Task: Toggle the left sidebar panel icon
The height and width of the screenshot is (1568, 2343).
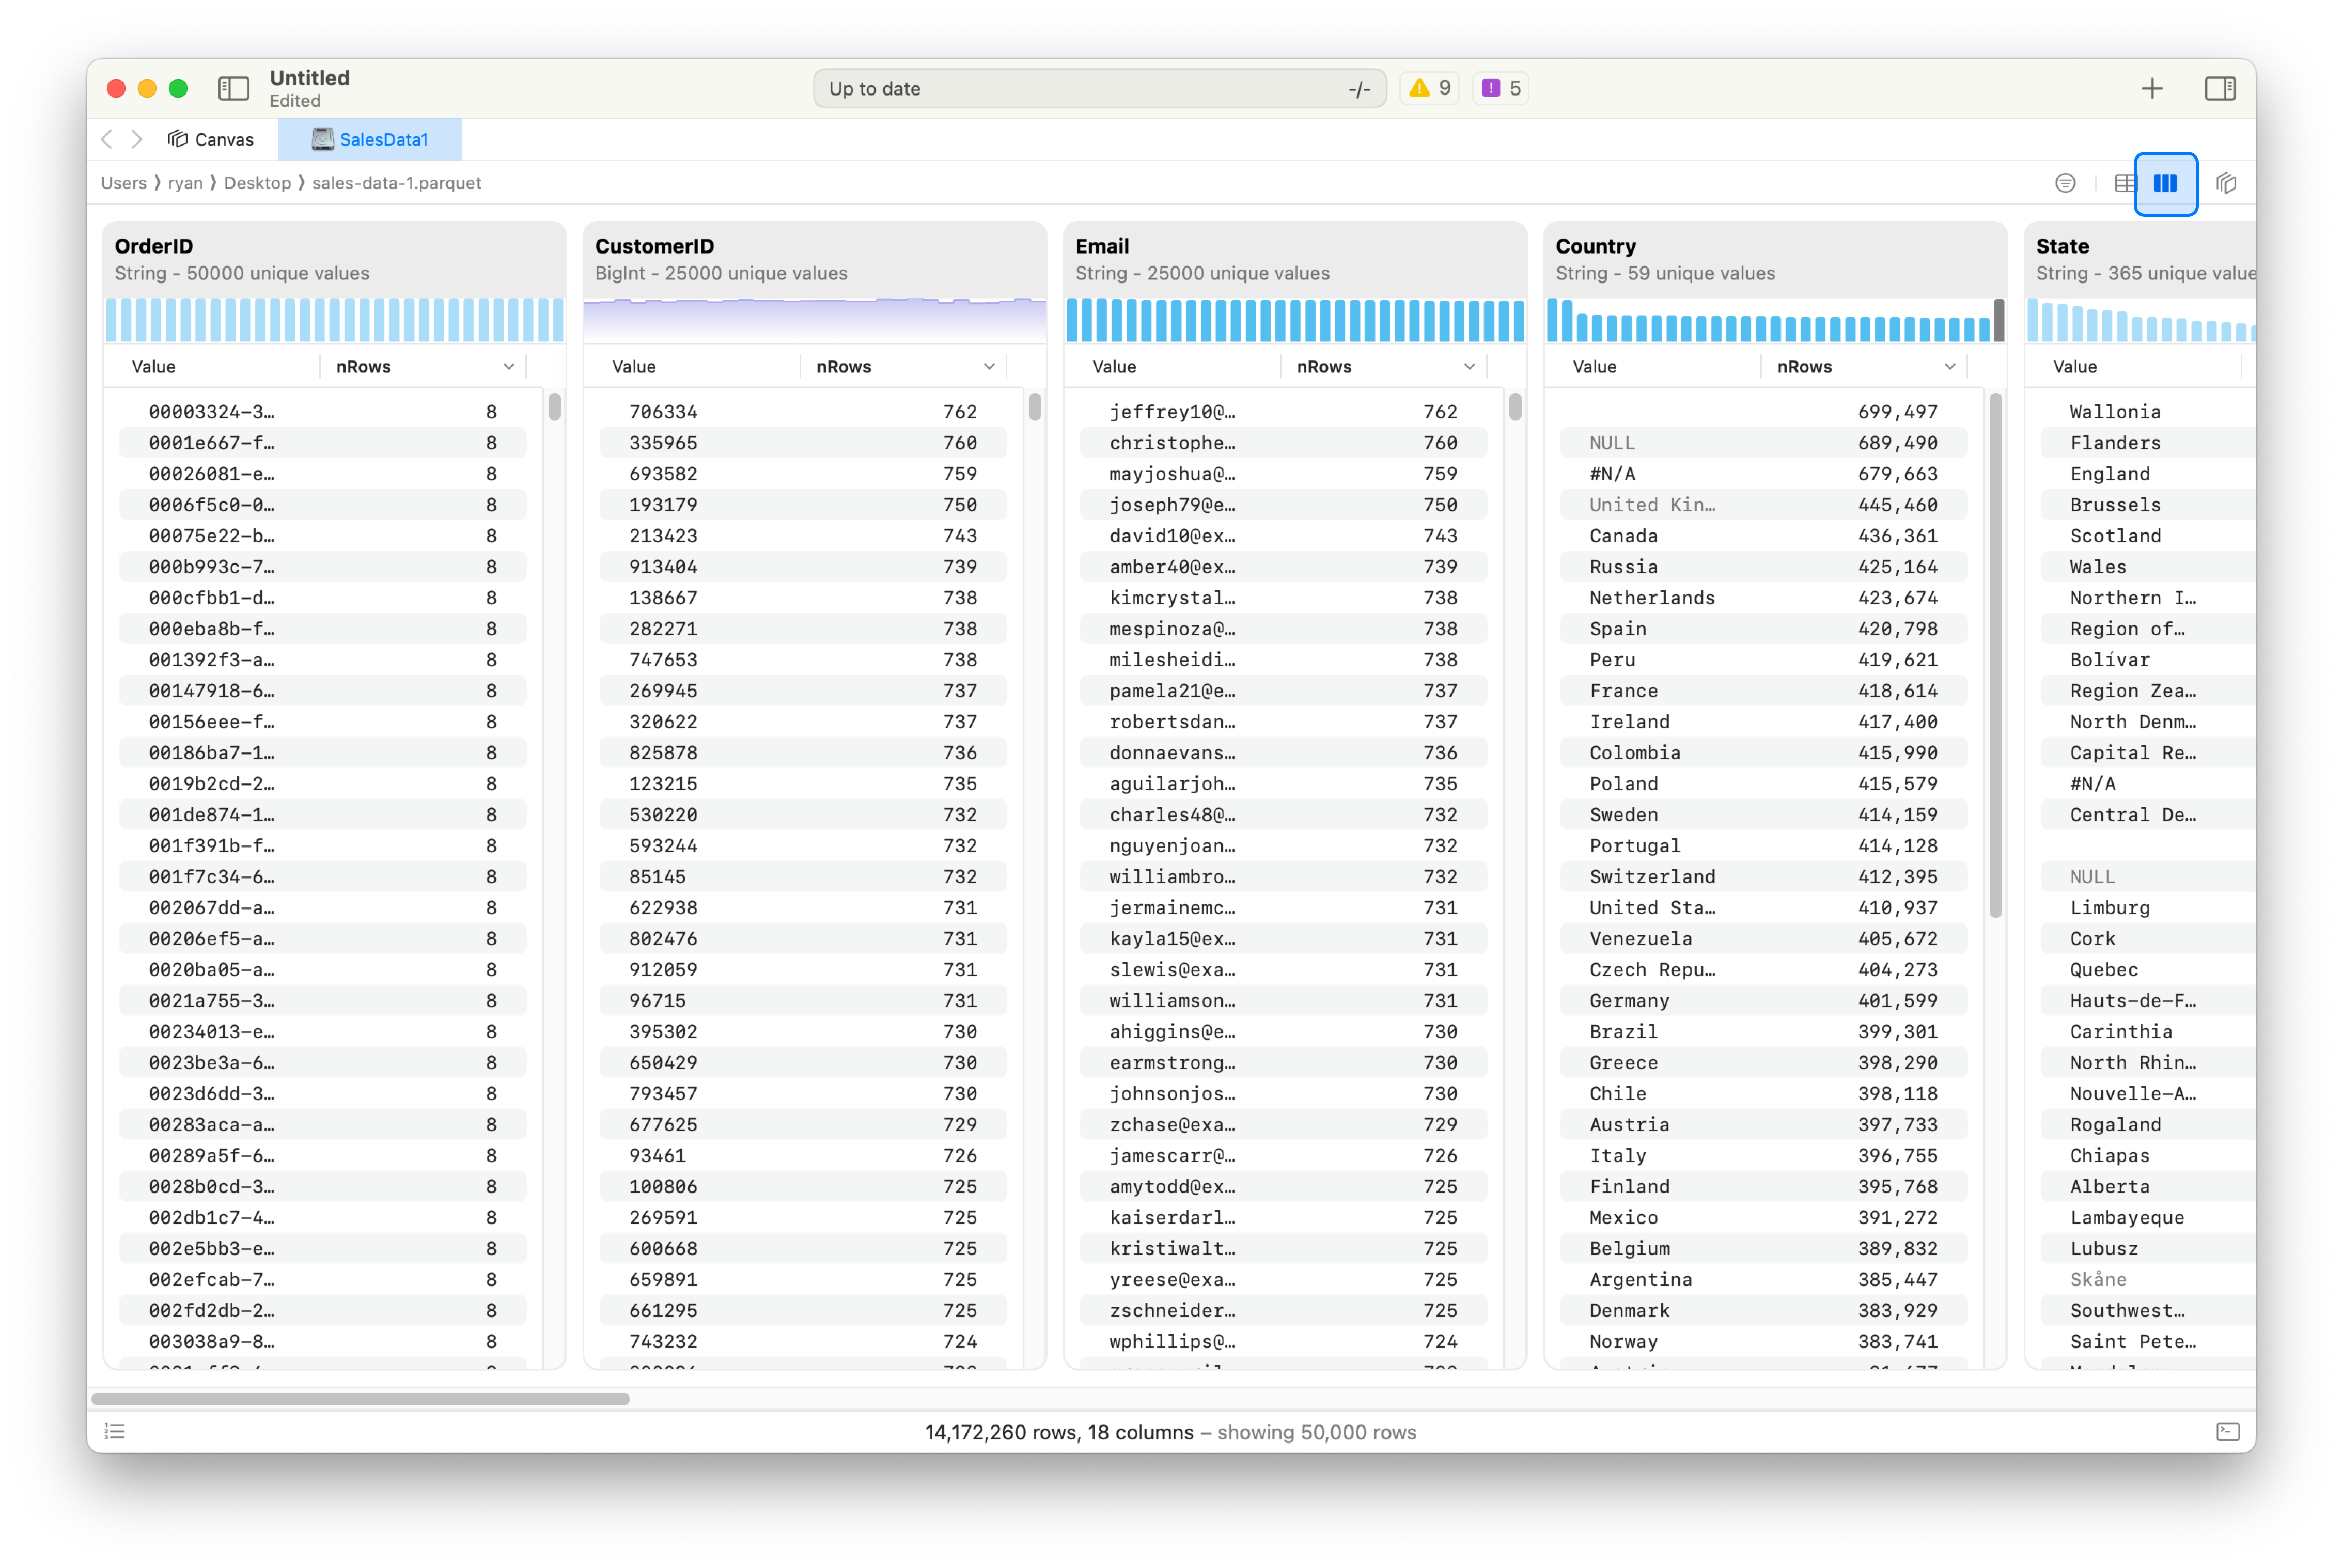Action: 233,88
